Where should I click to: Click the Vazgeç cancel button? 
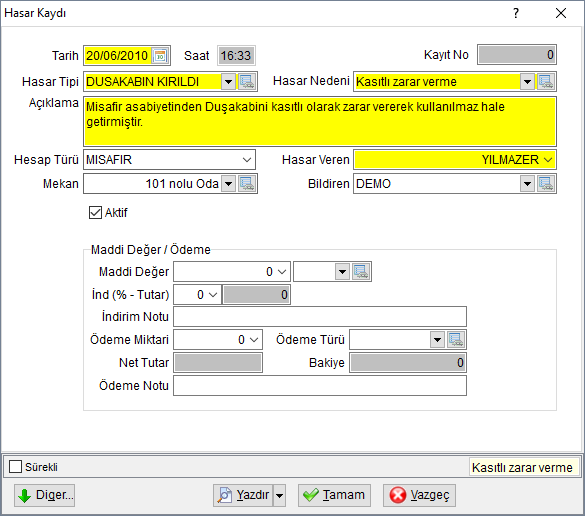coord(419,495)
